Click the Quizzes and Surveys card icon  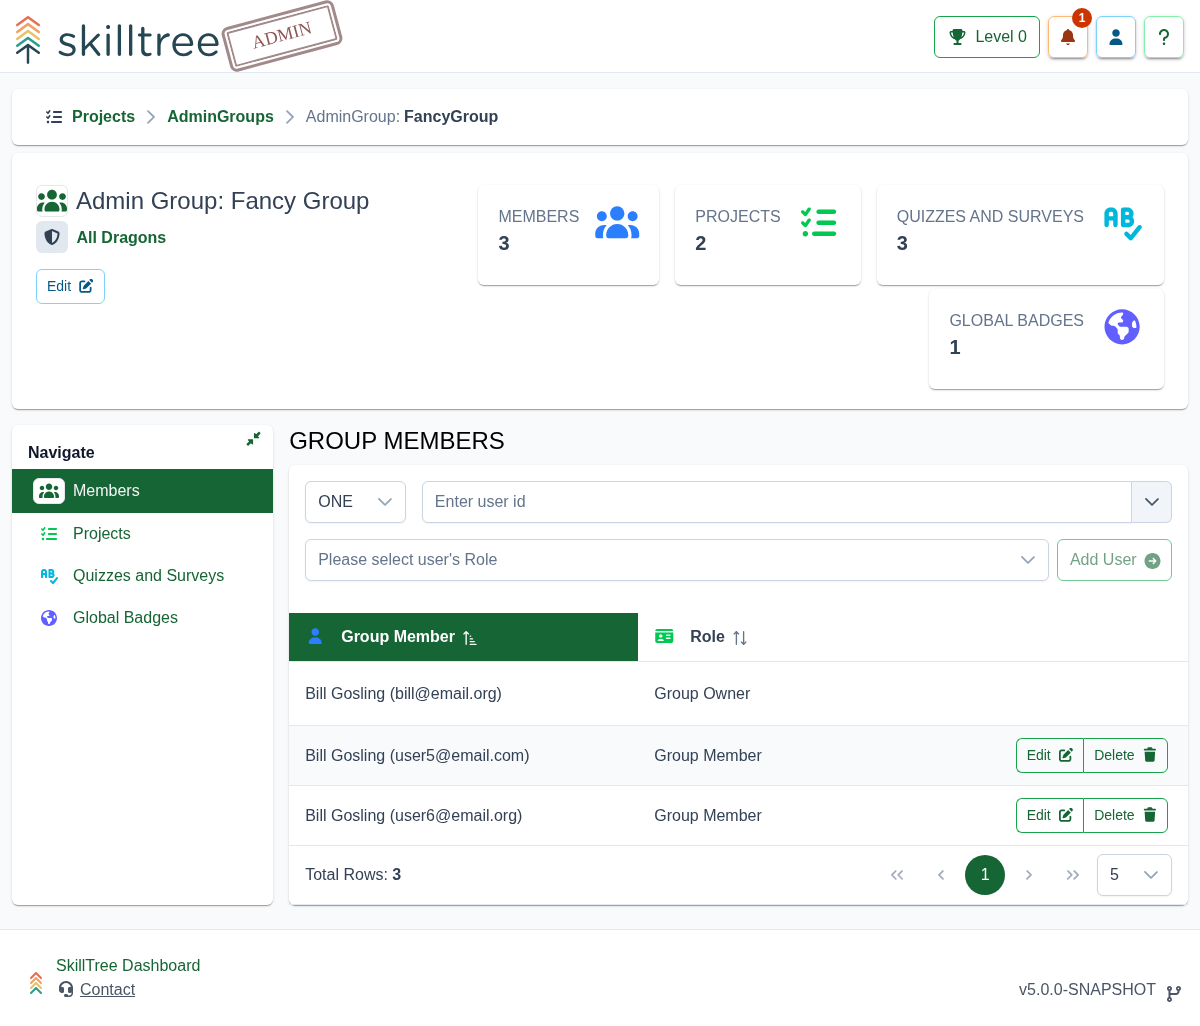tap(1123, 223)
